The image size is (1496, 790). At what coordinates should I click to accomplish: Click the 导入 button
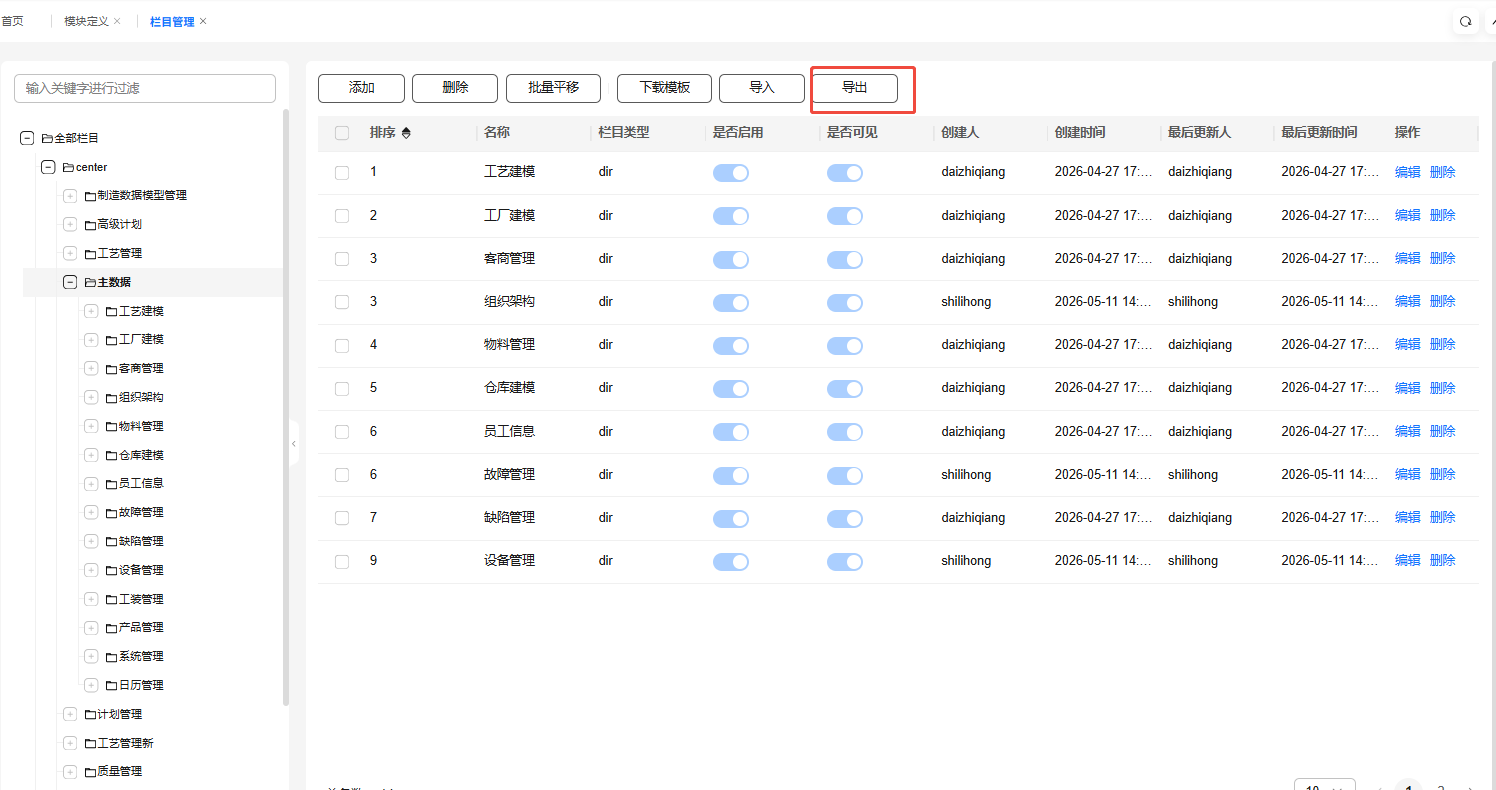point(762,88)
